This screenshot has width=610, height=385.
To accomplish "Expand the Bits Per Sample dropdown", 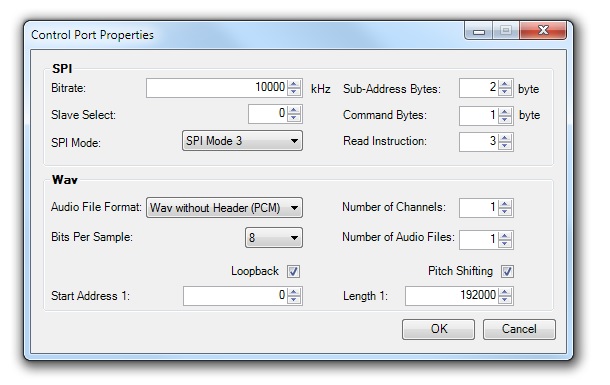I will [273, 238].
